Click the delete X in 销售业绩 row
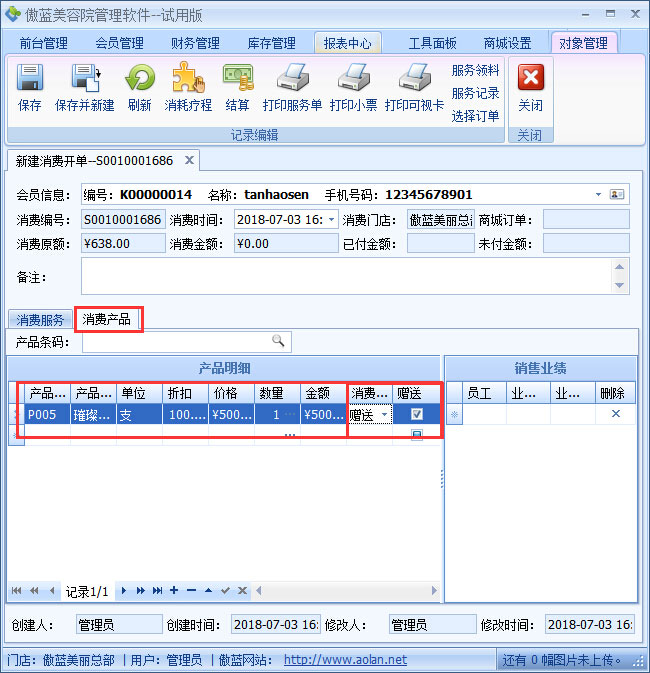Screen dimensions: 650x673 (615, 414)
